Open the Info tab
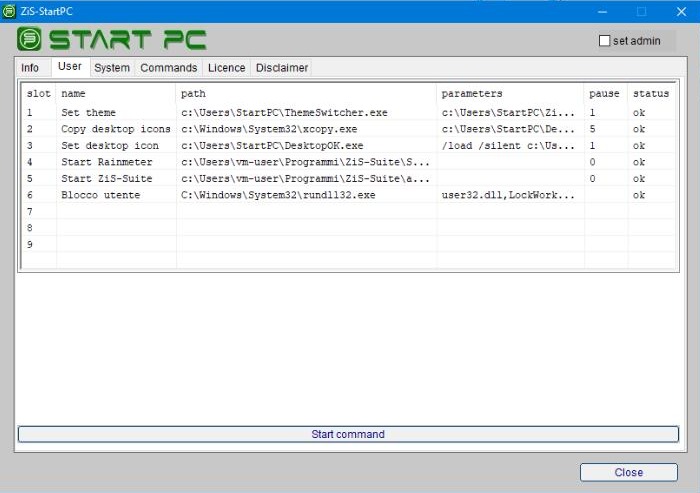 click(x=30, y=68)
